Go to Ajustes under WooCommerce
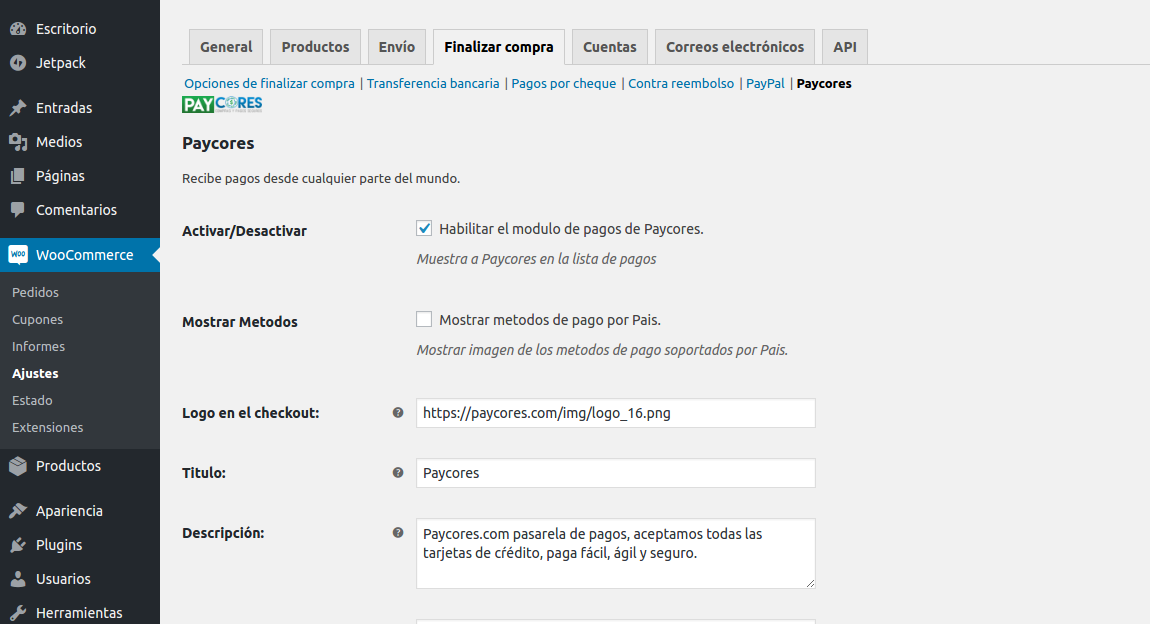Image resolution: width=1150 pixels, height=624 pixels. (35, 373)
